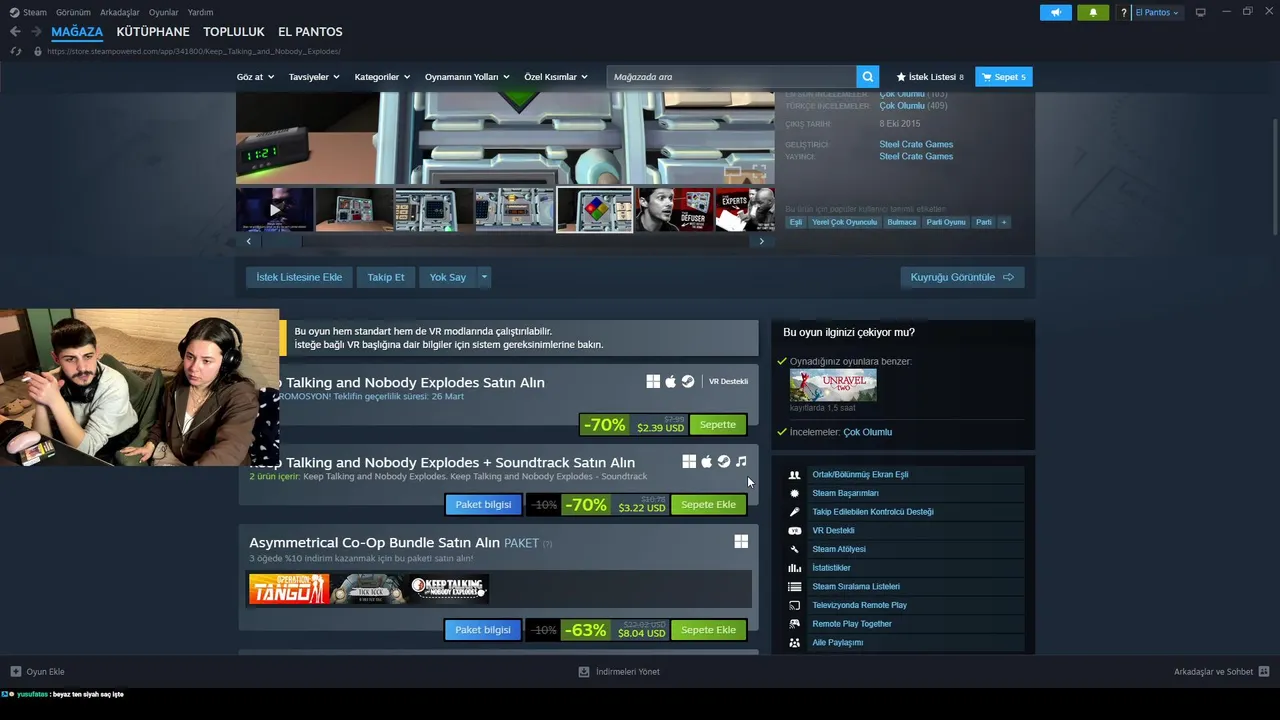Select the colored-squares module screenshot thumbnail

pos(594,210)
